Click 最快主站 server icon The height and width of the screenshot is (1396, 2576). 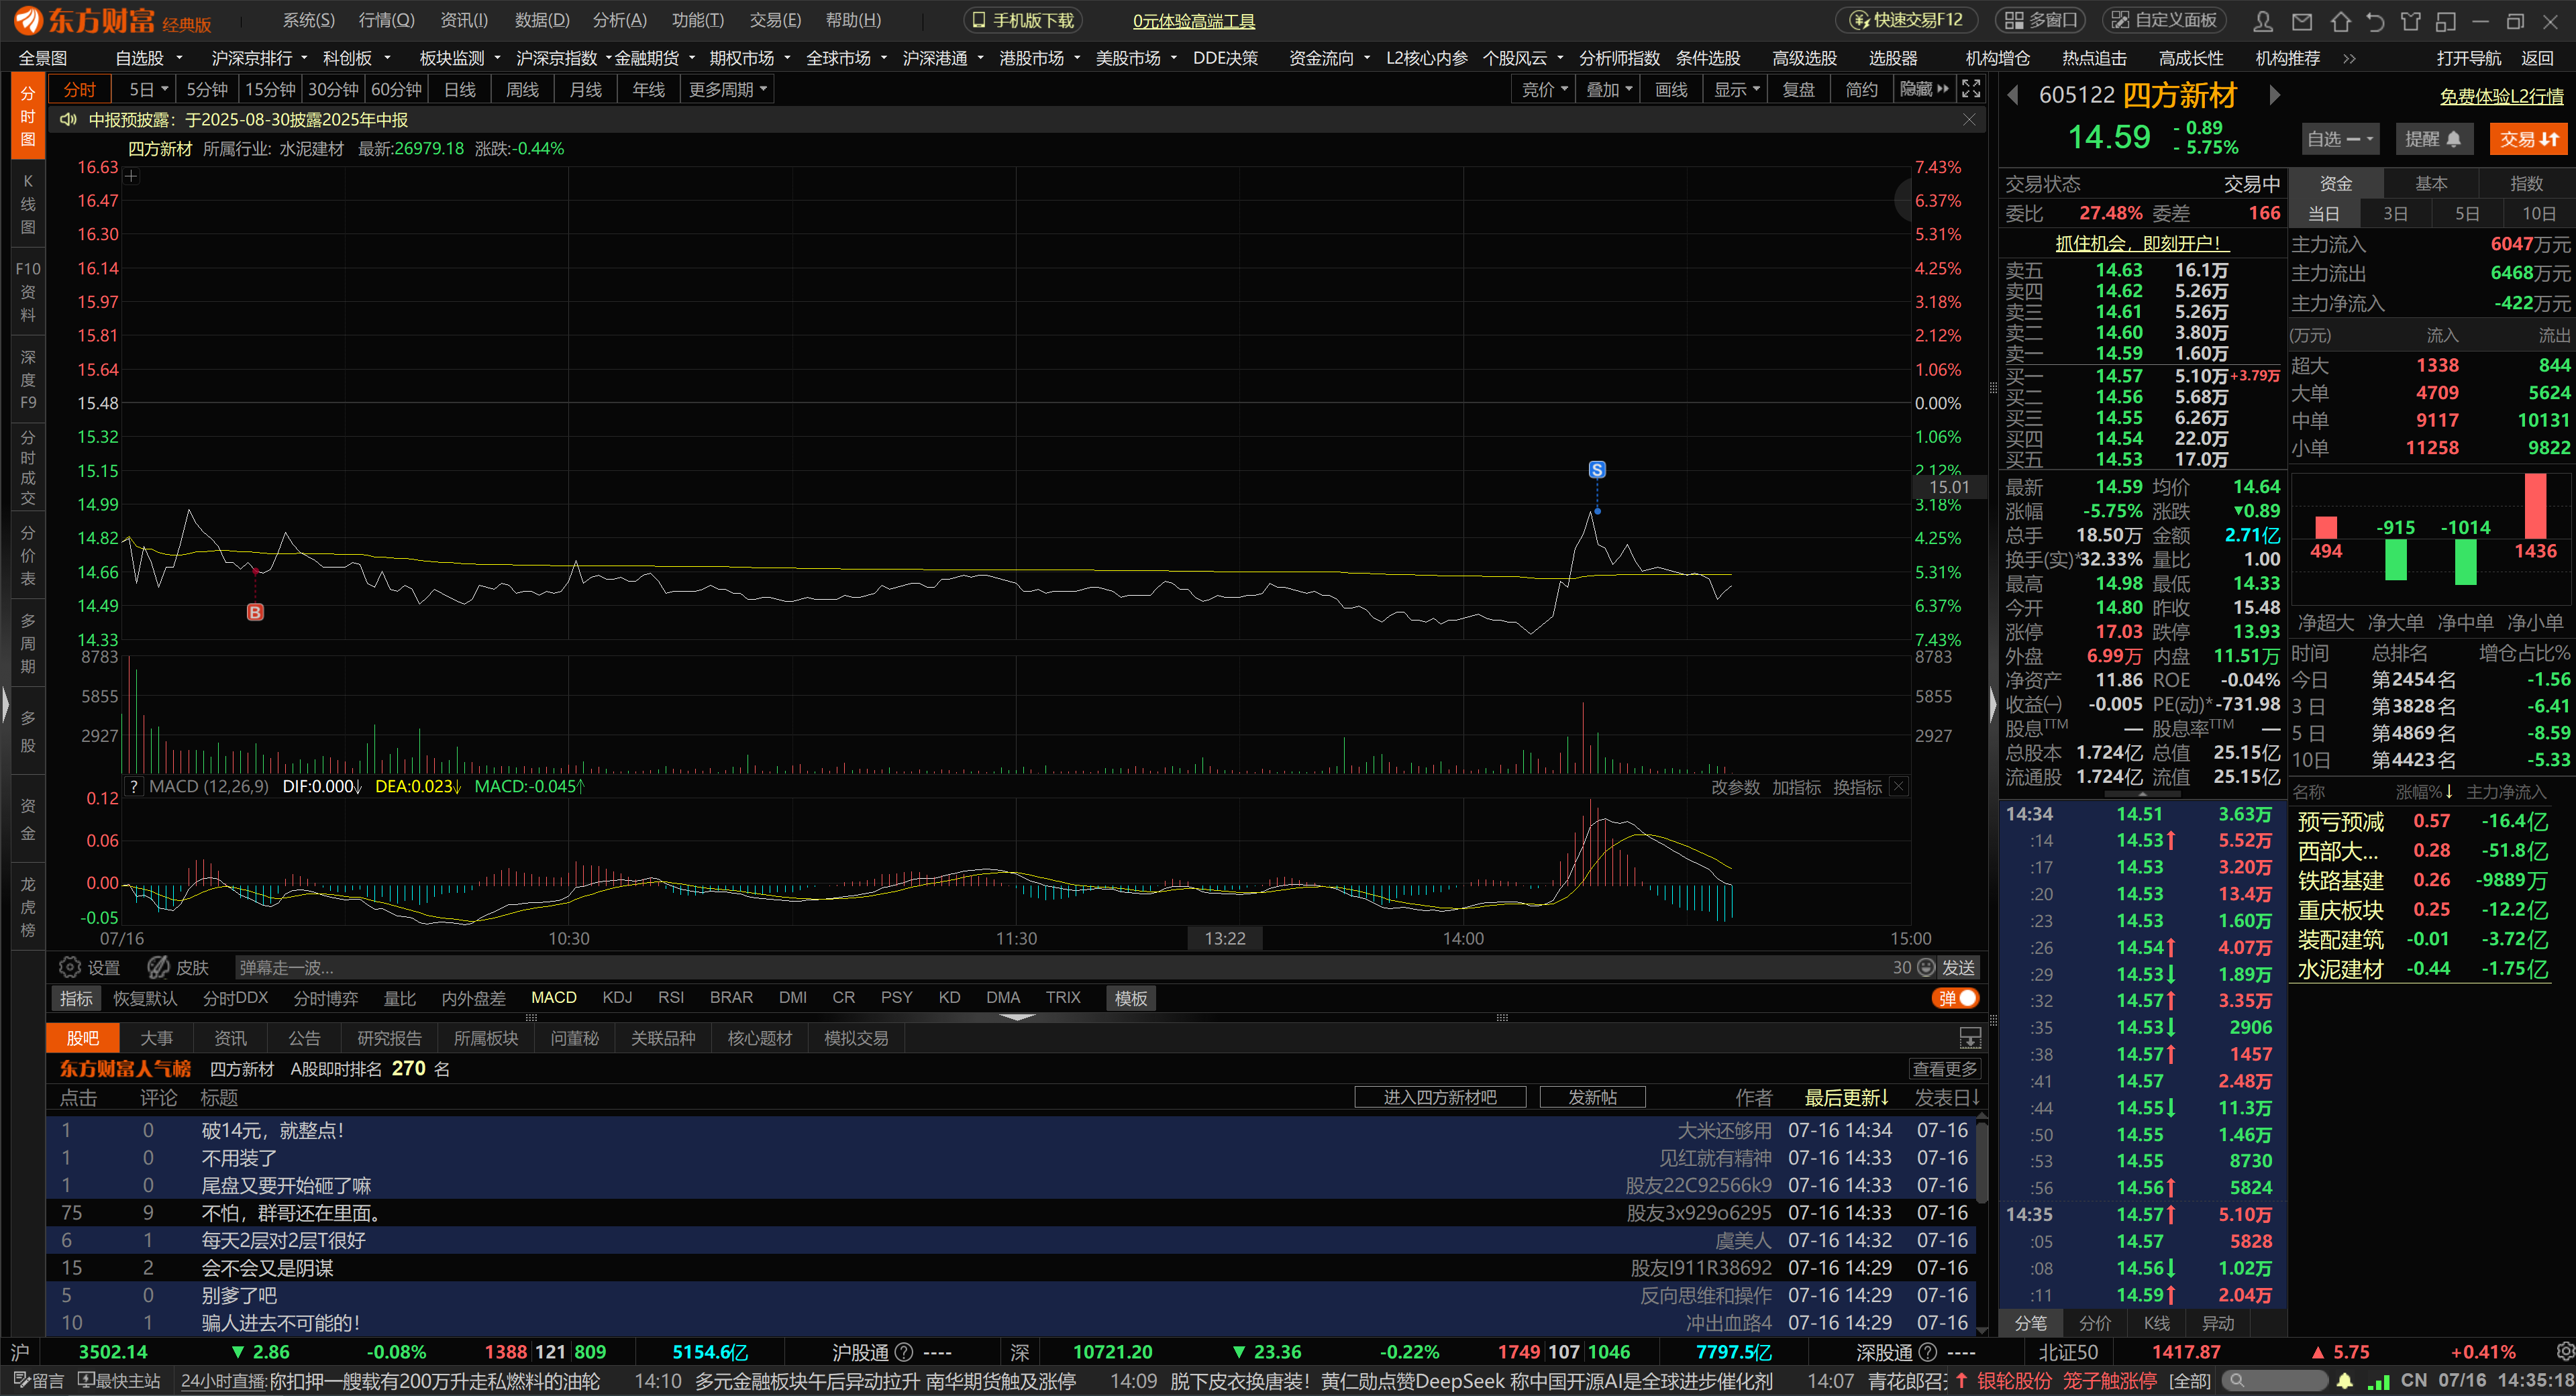click(119, 1381)
